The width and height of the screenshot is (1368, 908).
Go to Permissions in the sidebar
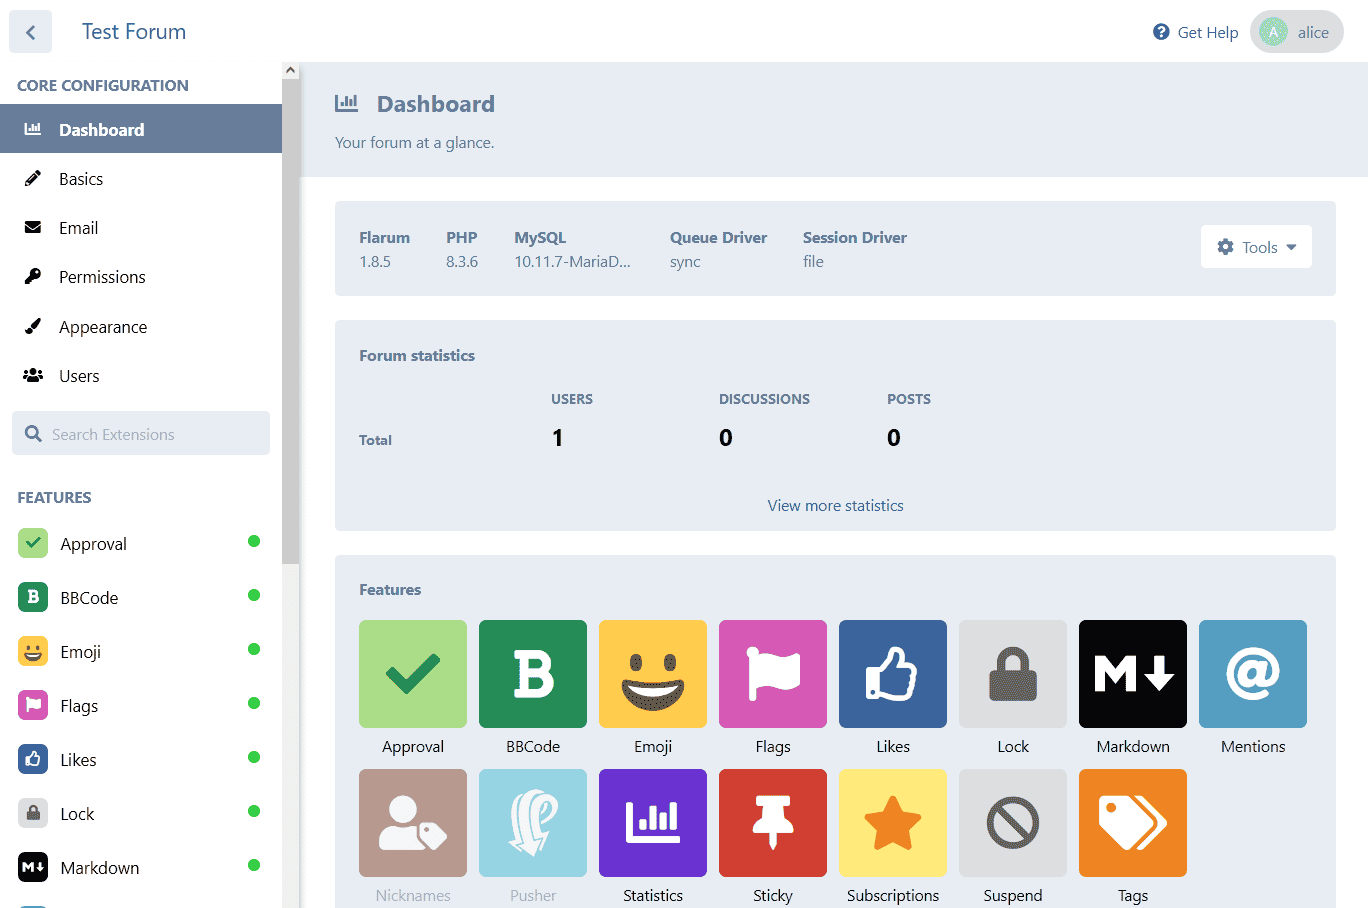[x=102, y=277]
